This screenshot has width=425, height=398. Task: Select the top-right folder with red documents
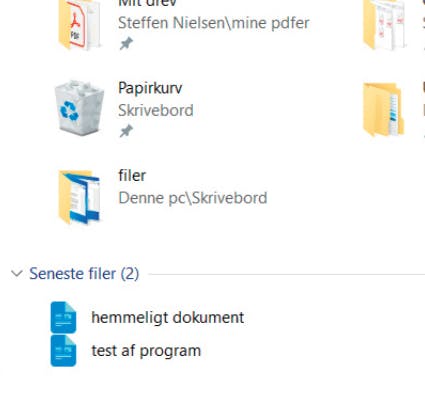click(x=385, y=25)
